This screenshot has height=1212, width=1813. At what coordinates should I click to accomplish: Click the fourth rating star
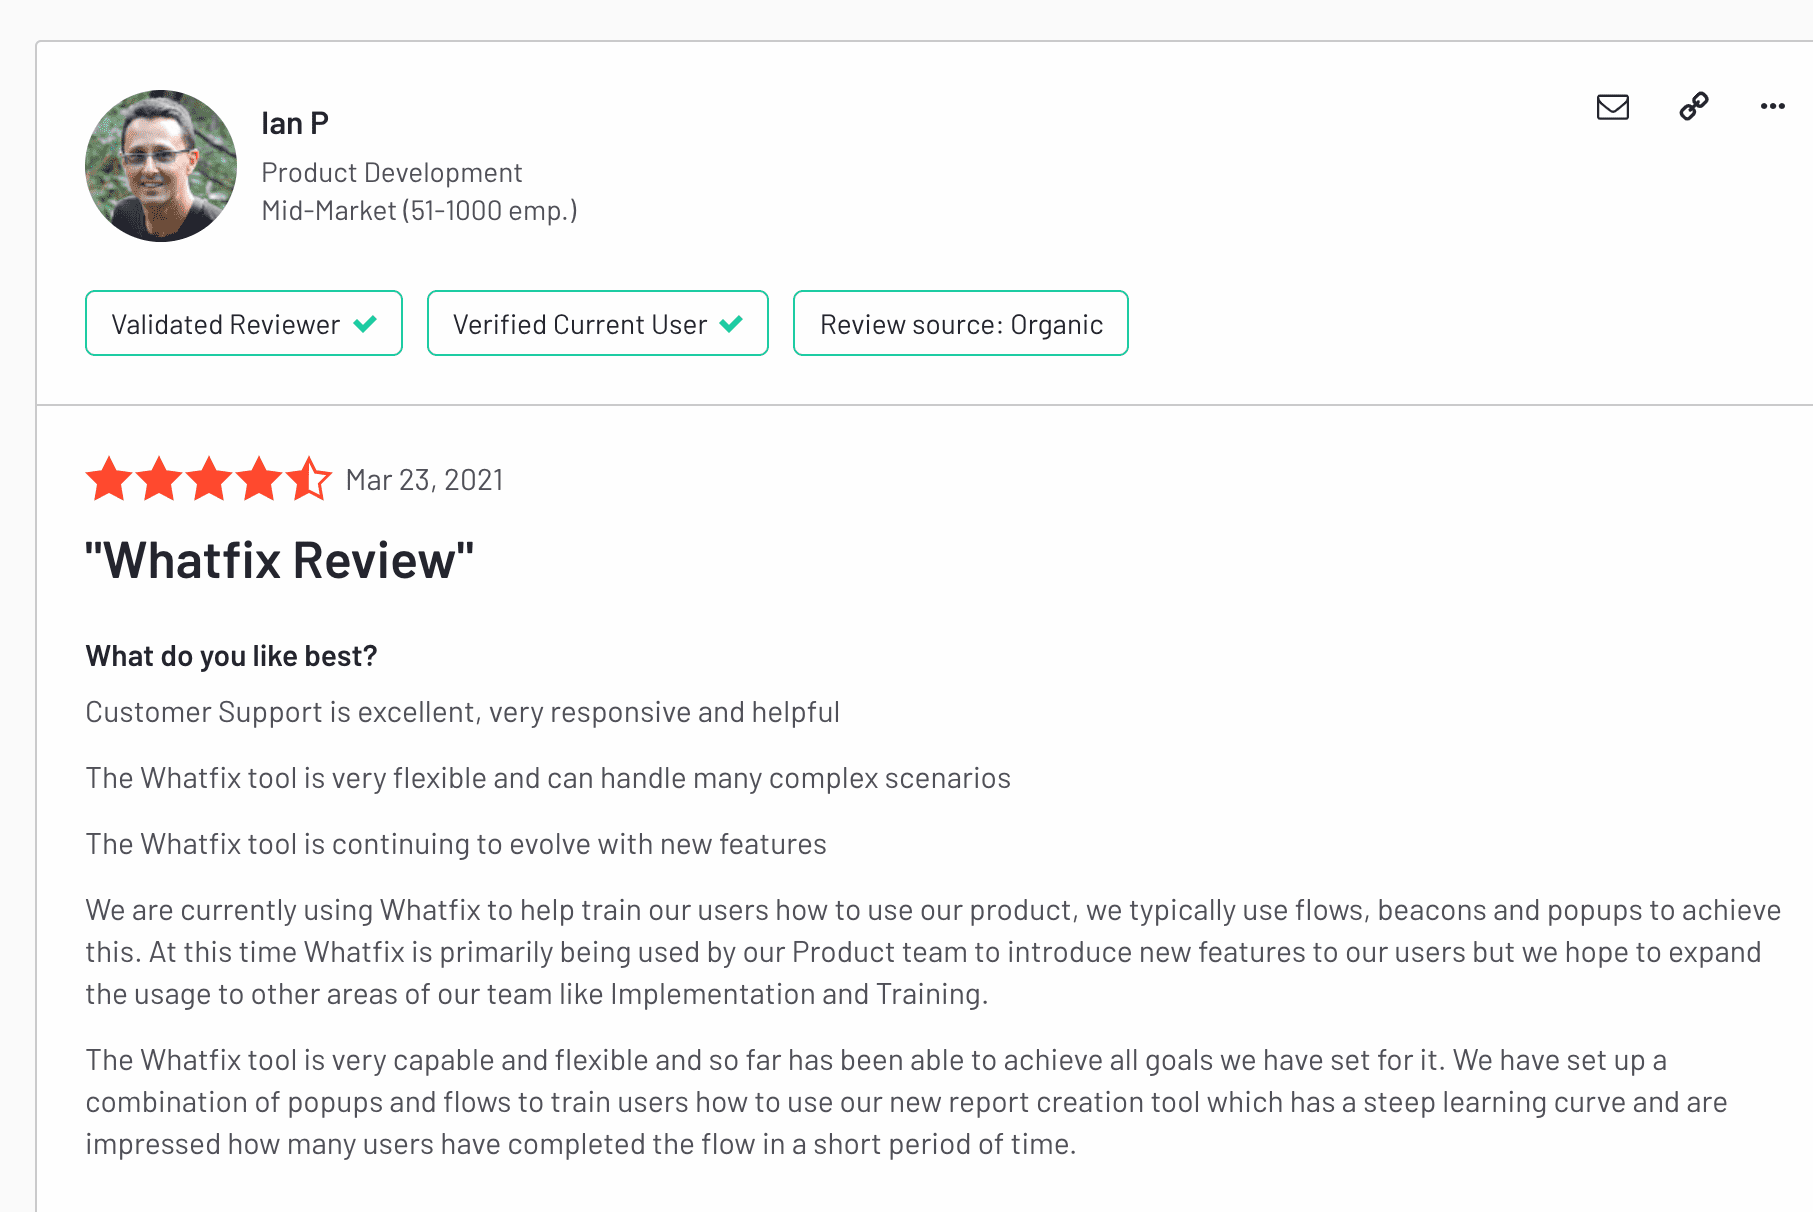click(x=259, y=478)
